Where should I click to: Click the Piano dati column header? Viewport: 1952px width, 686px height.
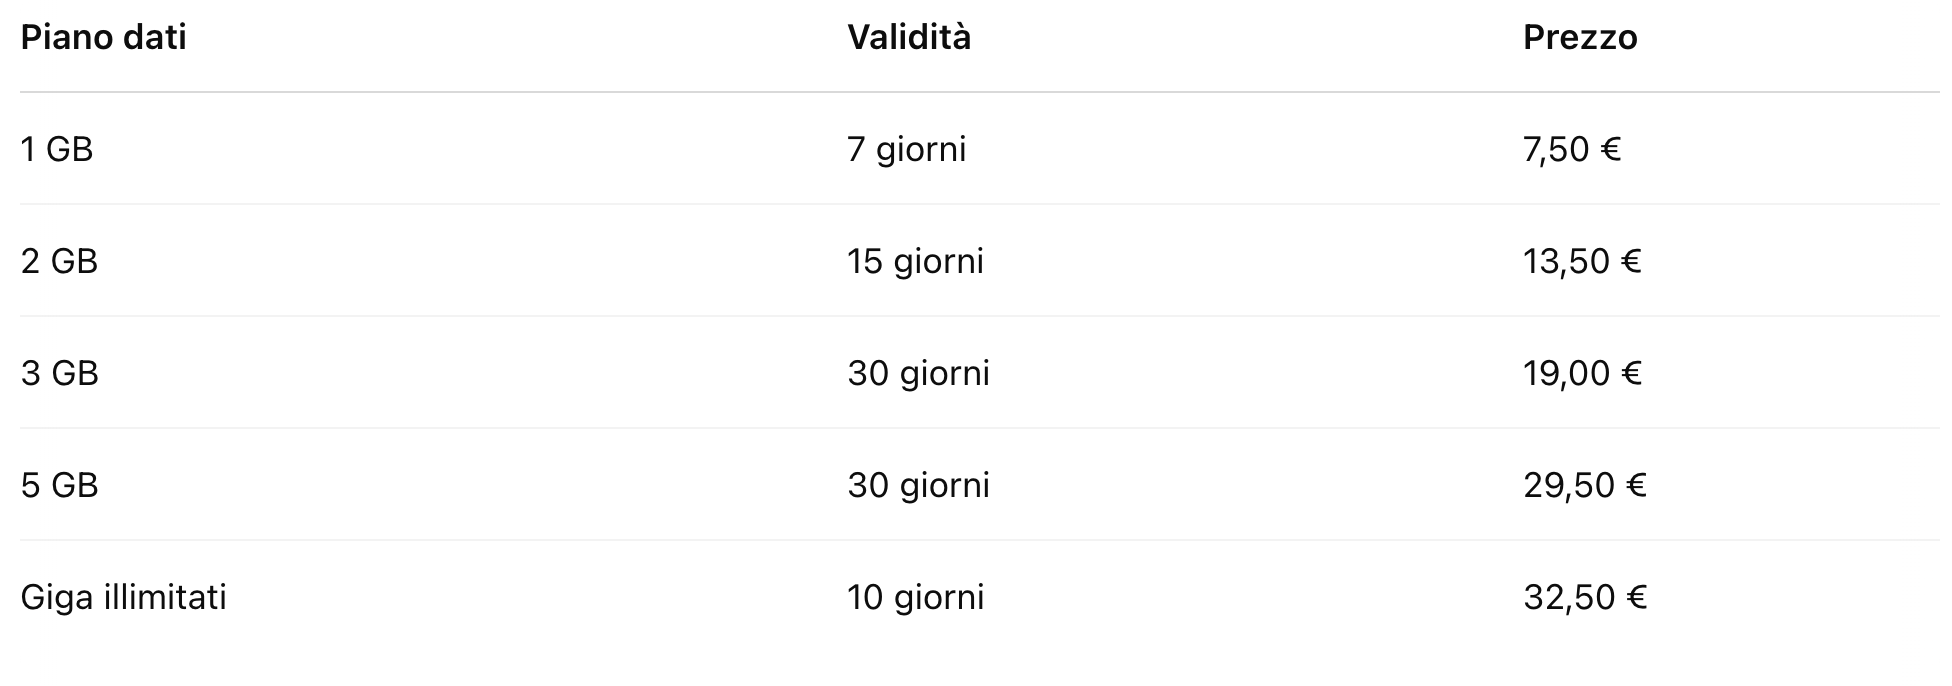[x=103, y=38]
